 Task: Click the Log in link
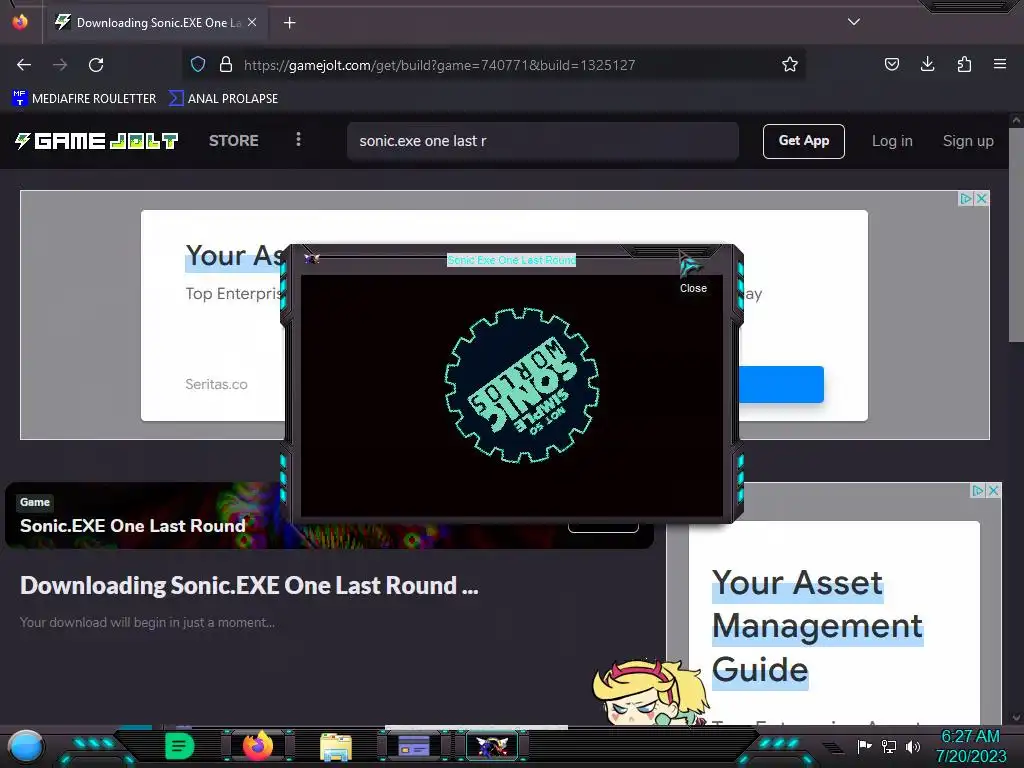tap(892, 141)
